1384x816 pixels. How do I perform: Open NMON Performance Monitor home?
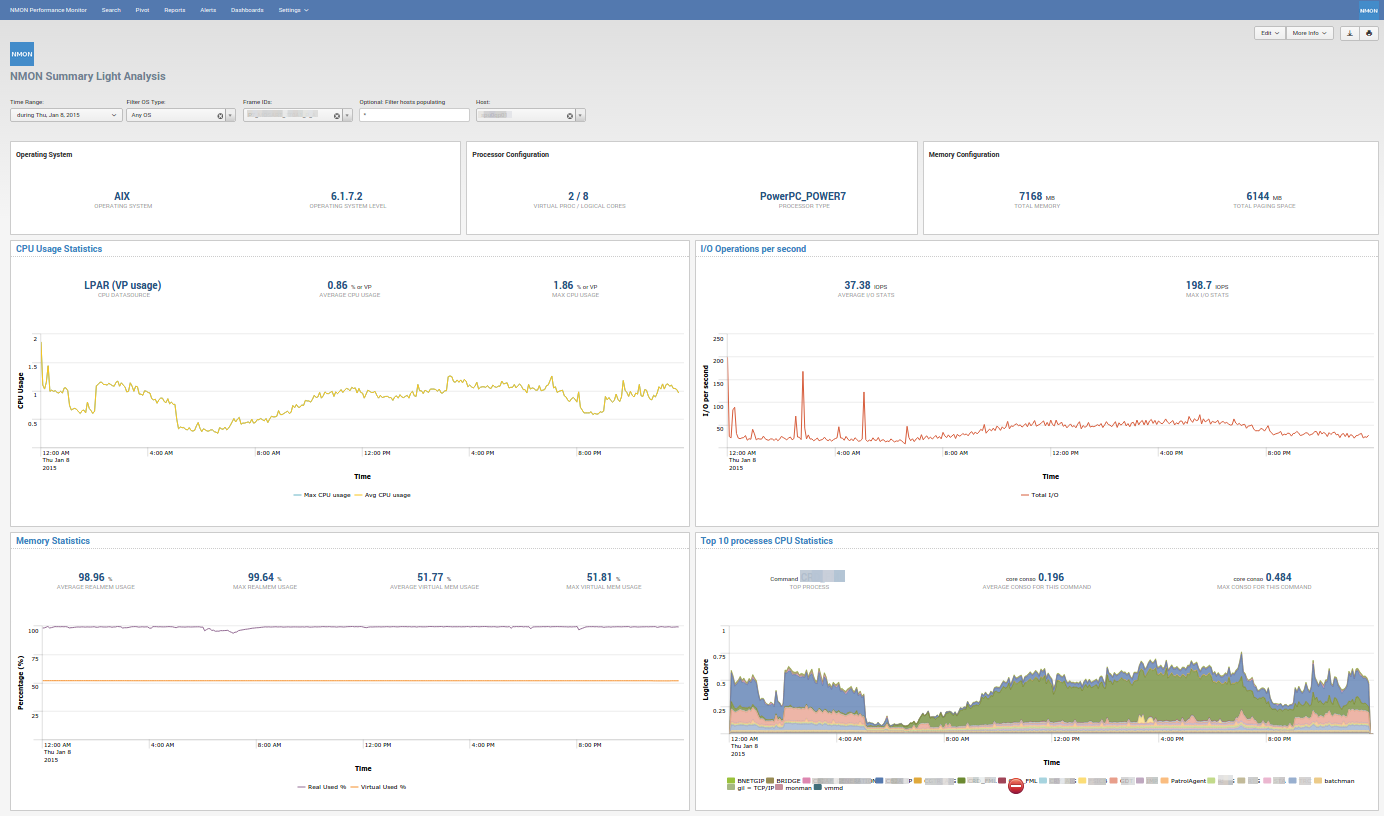49,10
